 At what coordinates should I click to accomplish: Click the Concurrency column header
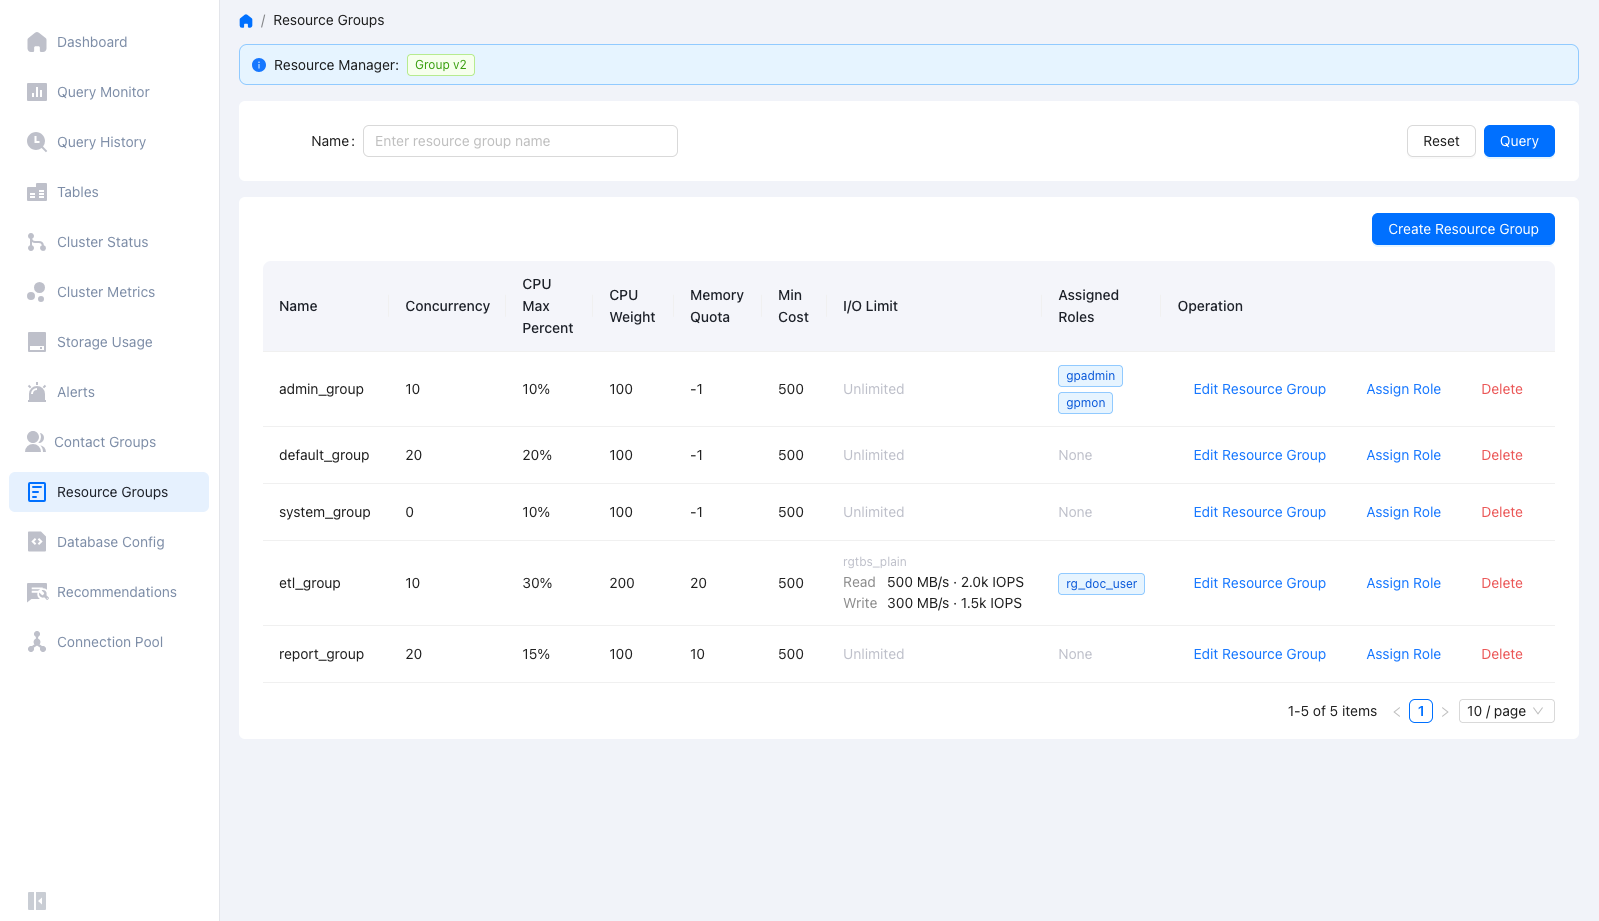point(447,306)
